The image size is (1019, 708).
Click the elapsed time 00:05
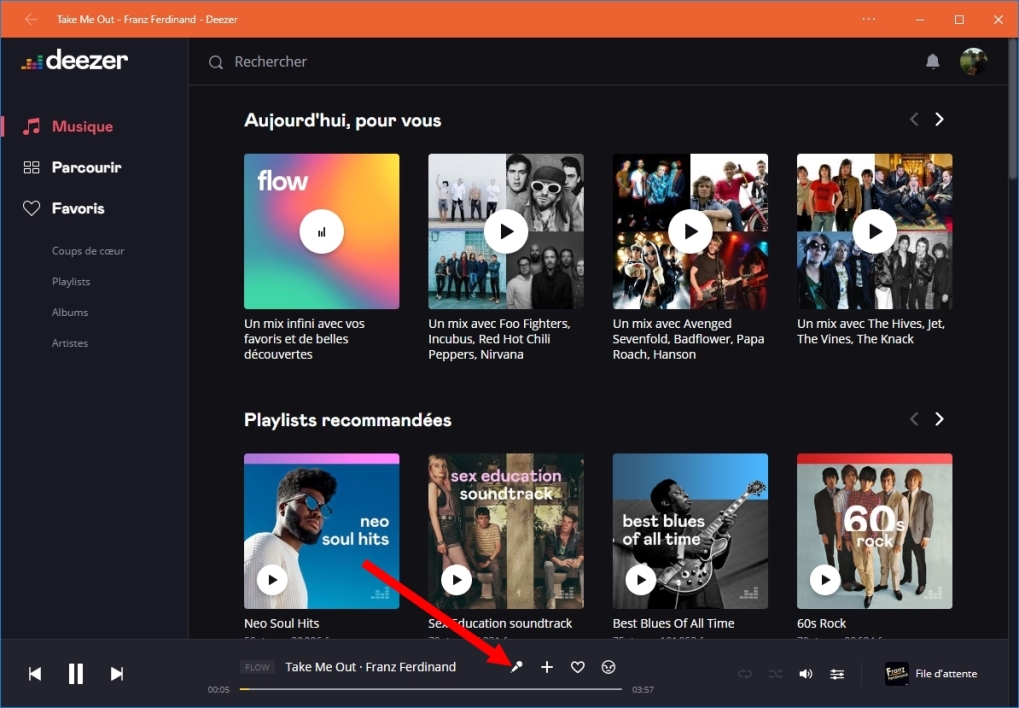coord(218,690)
